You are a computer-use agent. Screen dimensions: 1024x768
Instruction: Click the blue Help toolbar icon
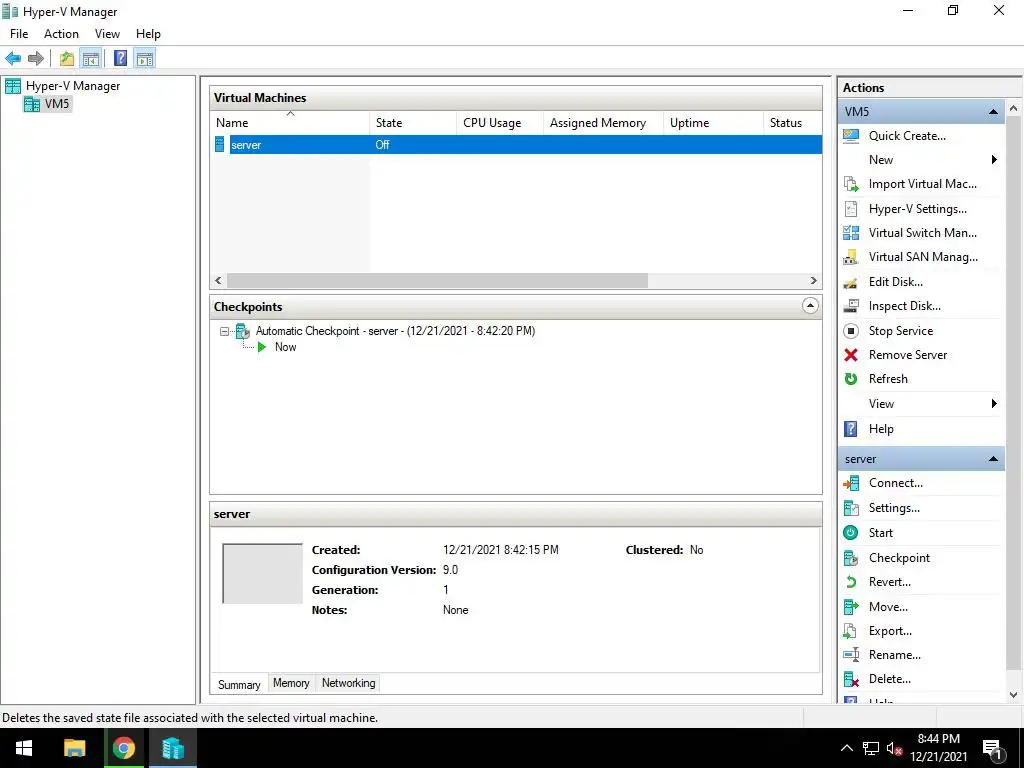pyautogui.click(x=120, y=59)
